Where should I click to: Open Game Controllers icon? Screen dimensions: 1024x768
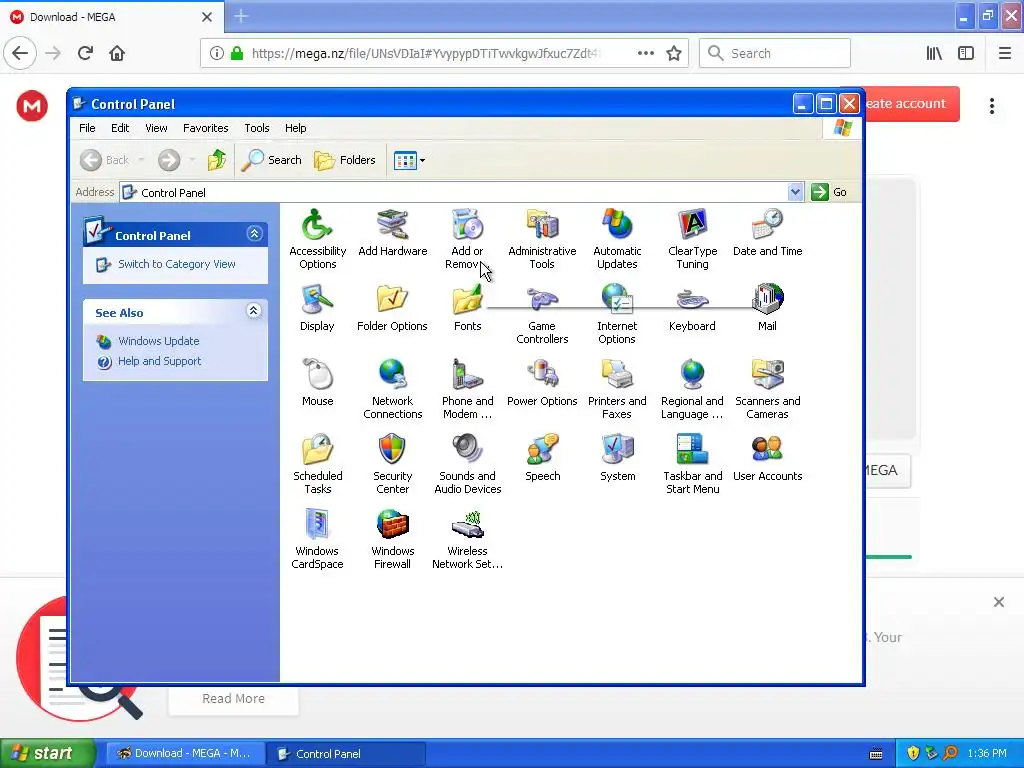click(542, 314)
